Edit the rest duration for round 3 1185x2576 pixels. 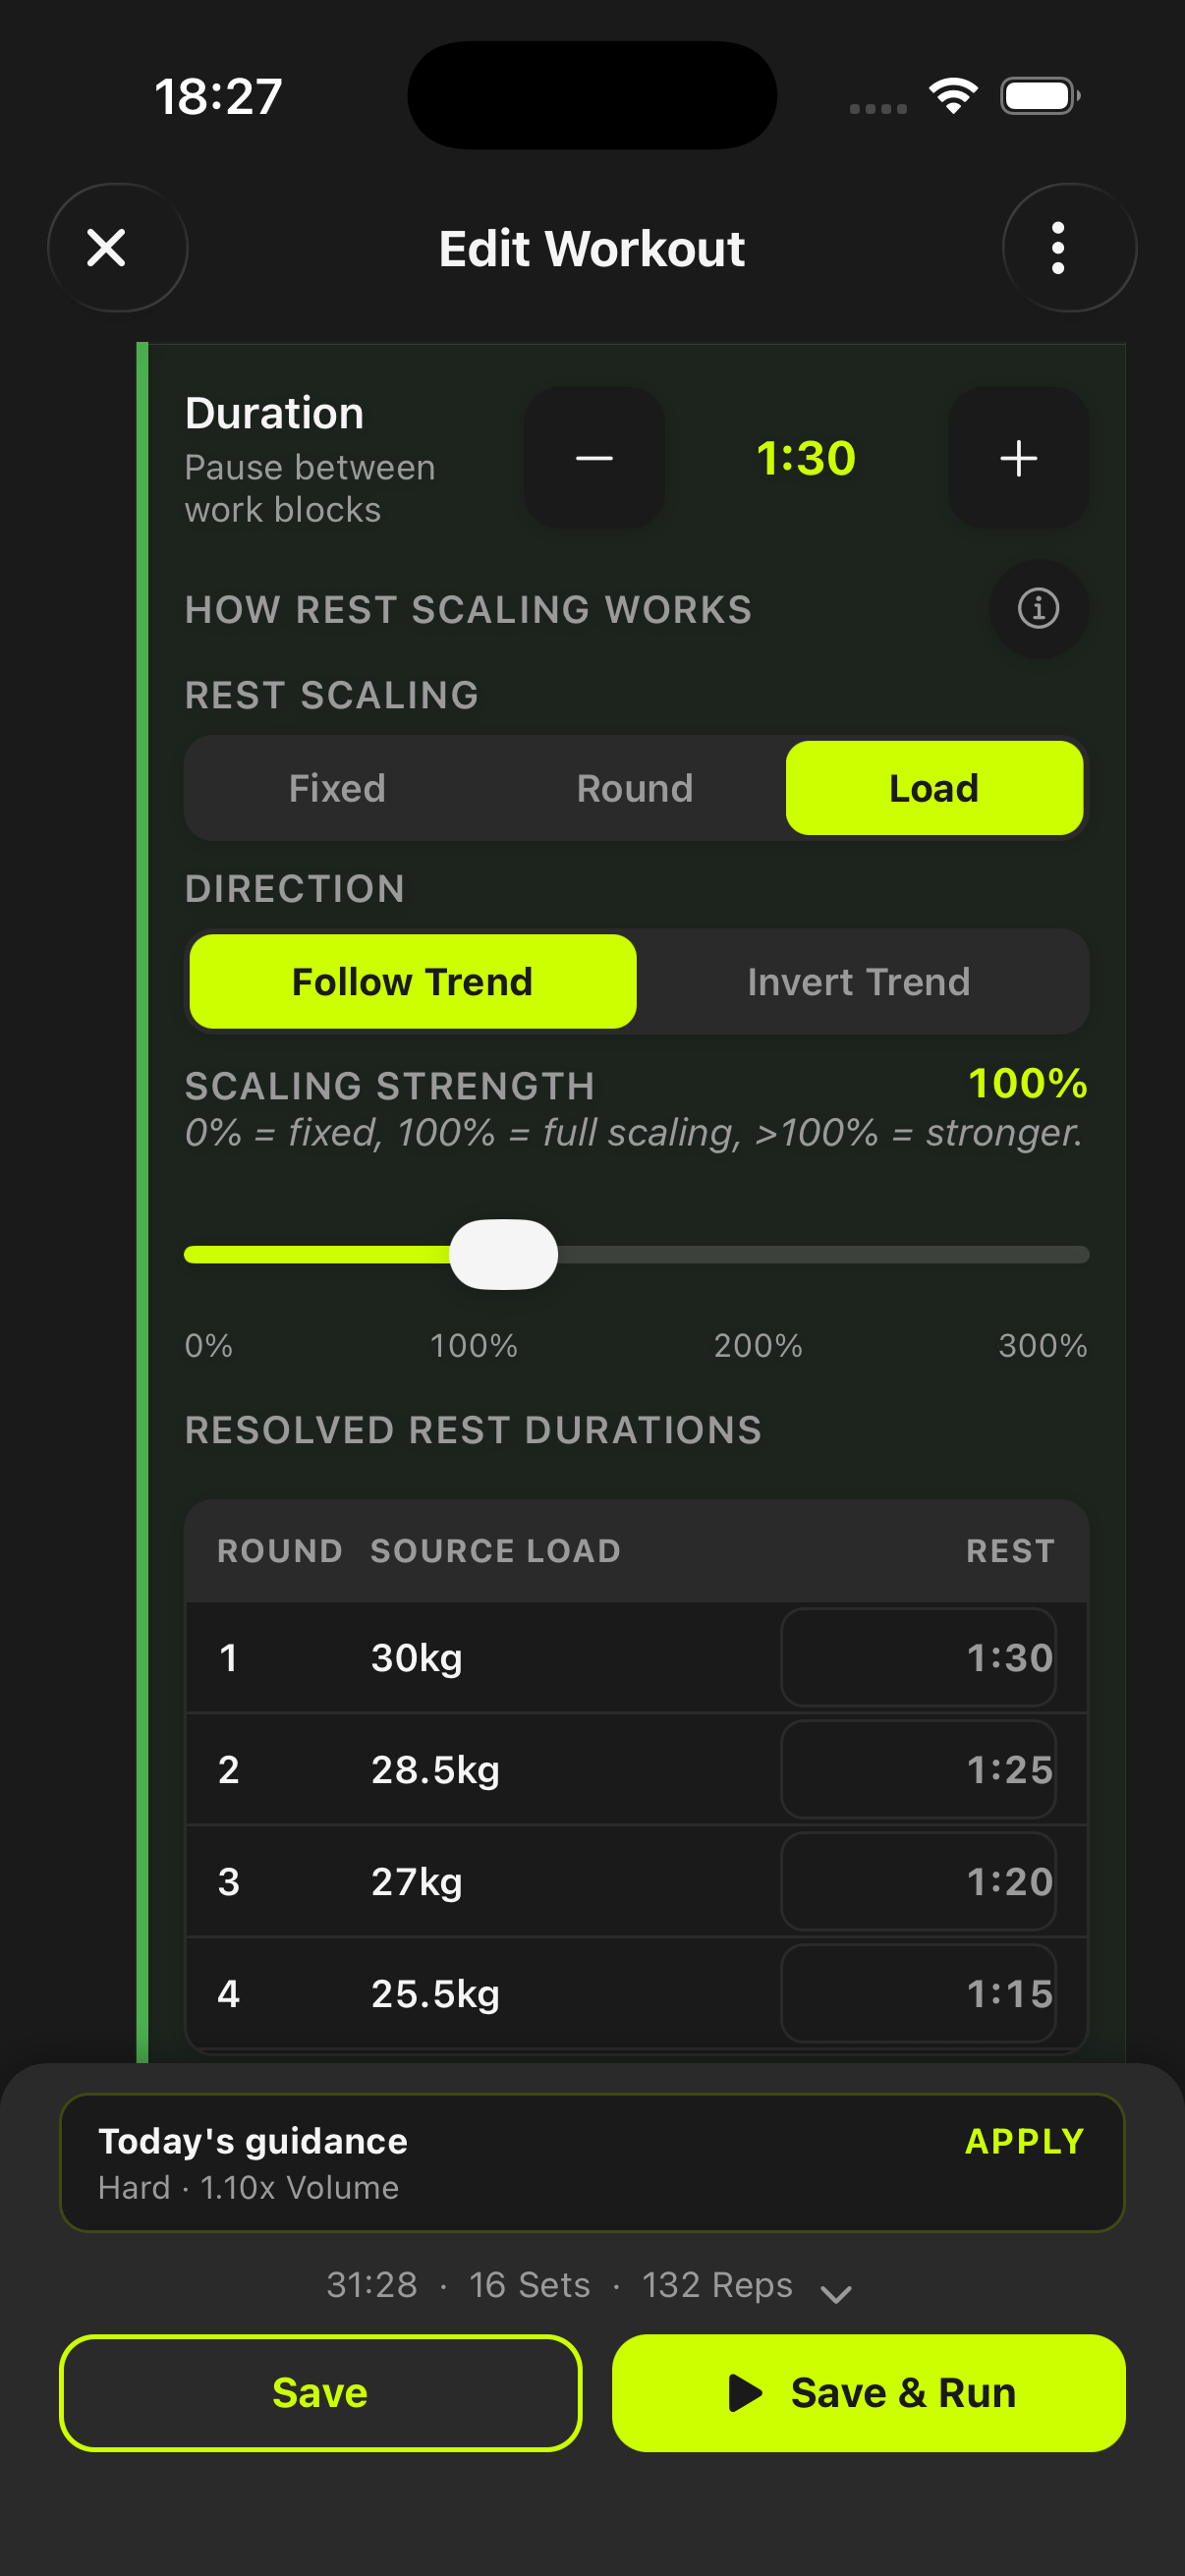tap(918, 1881)
